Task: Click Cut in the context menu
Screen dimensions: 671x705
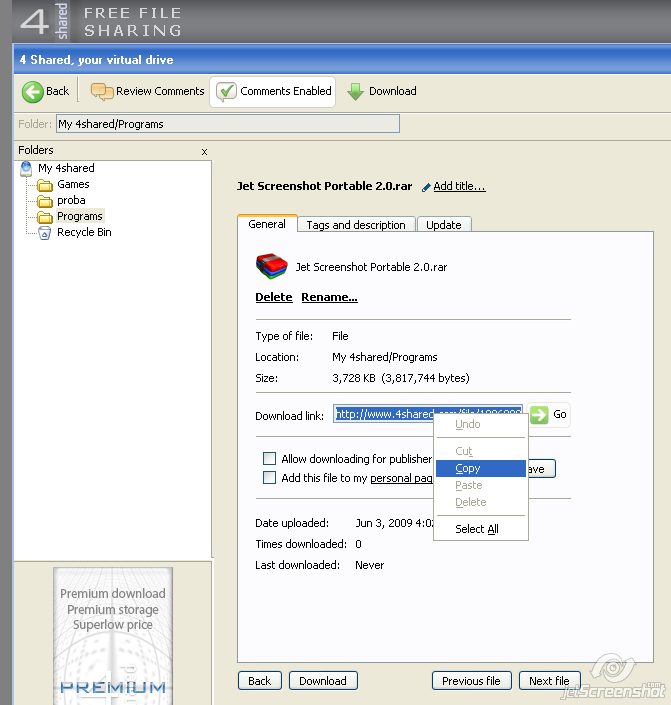Action: [x=481, y=451]
